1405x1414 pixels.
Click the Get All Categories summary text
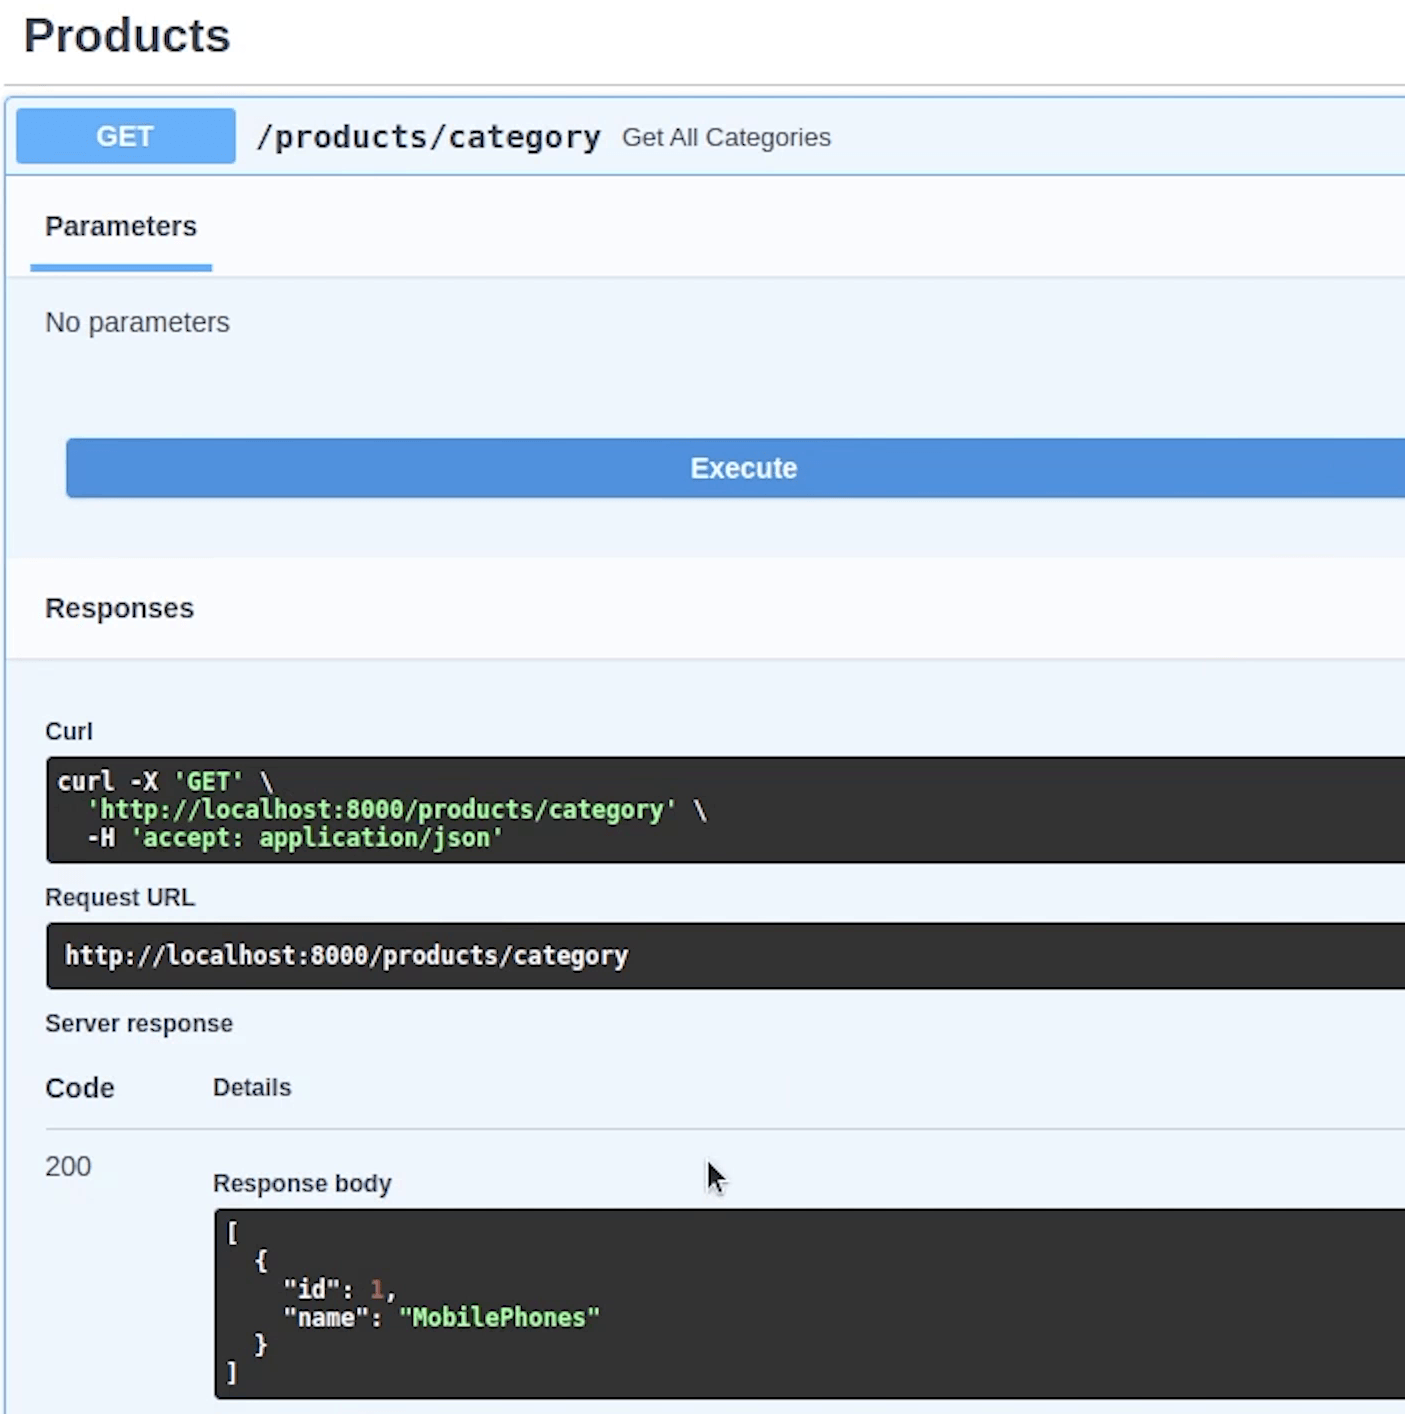point(726,138)
